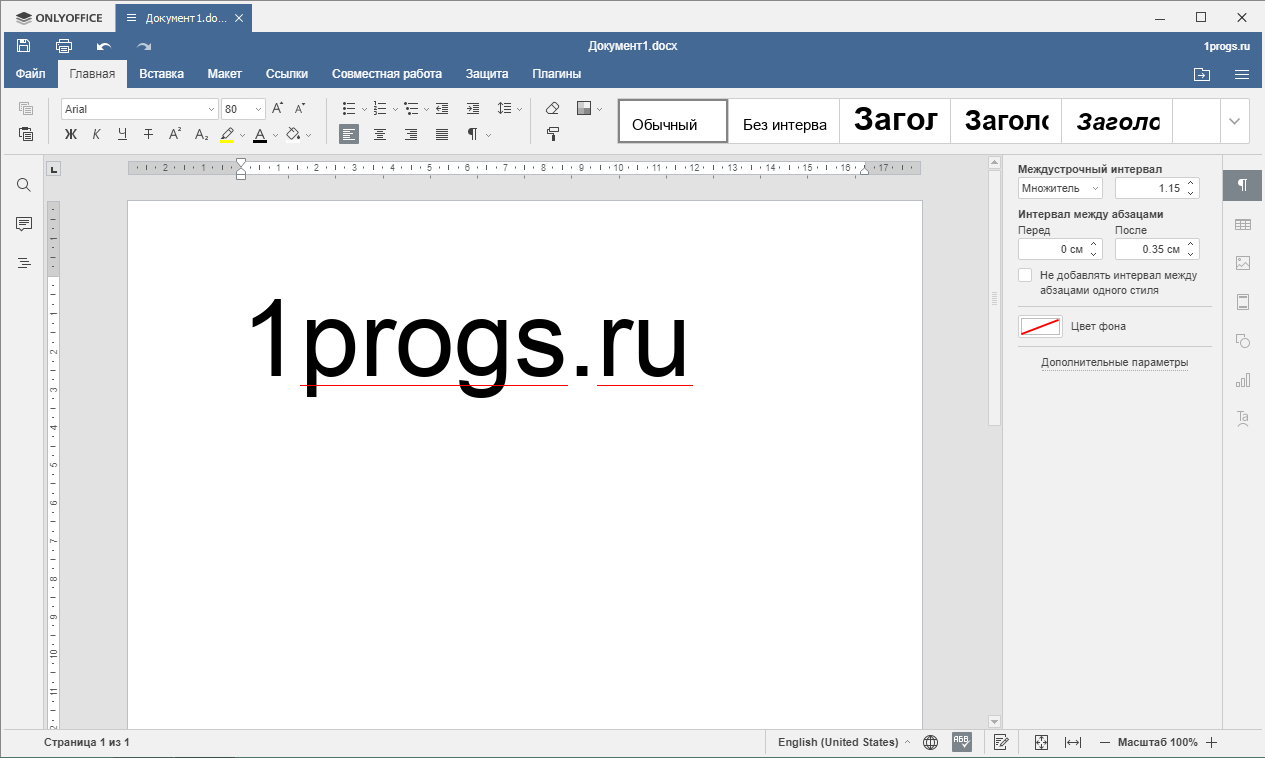Open shape settings in the right sidebar
This screenshot has width=1265, height=758.
[1243, 341]
